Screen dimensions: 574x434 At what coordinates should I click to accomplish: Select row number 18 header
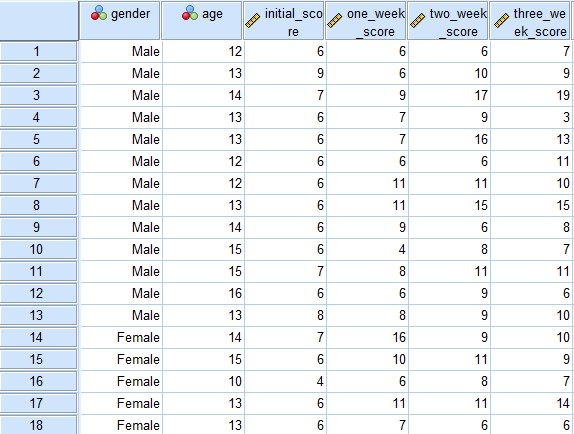click(x=38, y=425)
